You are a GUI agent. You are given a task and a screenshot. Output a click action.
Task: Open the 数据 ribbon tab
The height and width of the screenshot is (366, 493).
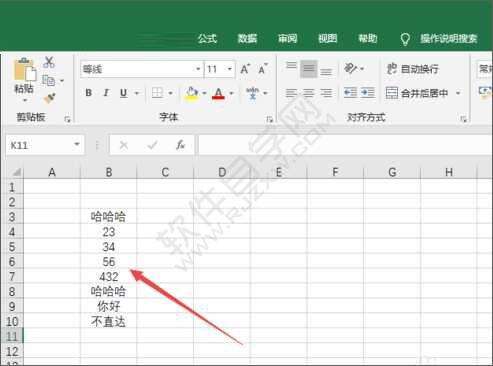pos(247,39)
